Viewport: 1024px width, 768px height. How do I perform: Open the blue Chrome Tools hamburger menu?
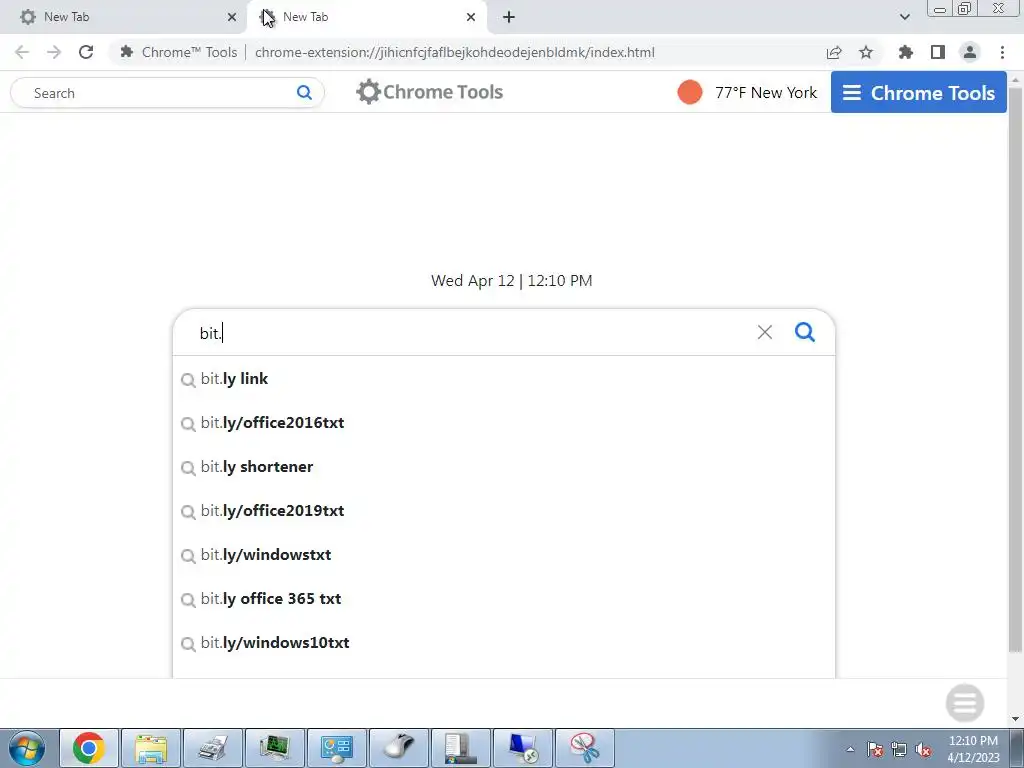pyautogui.click(x=919, y=92)
